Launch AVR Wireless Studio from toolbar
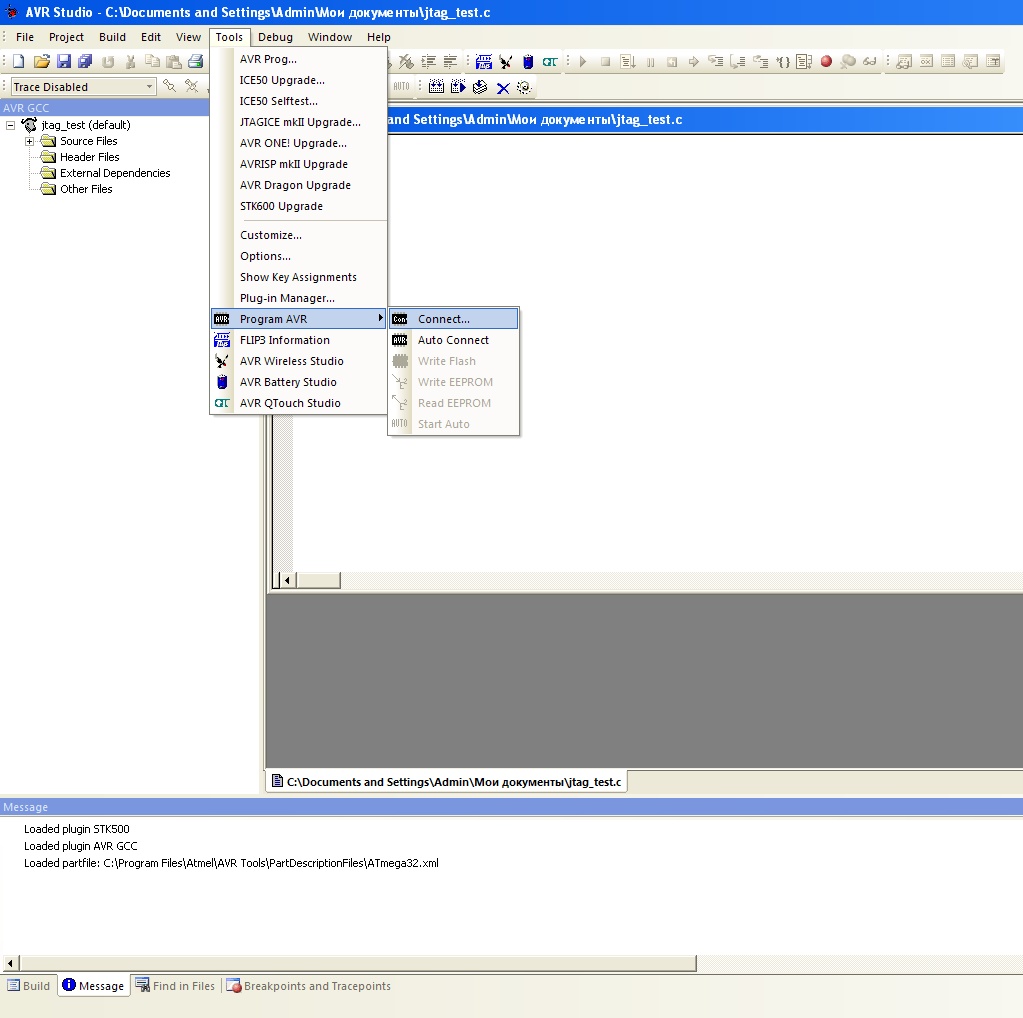The height and width of the screenshot is (1018, 1023). pyautogui.click(x=506, y=61)
